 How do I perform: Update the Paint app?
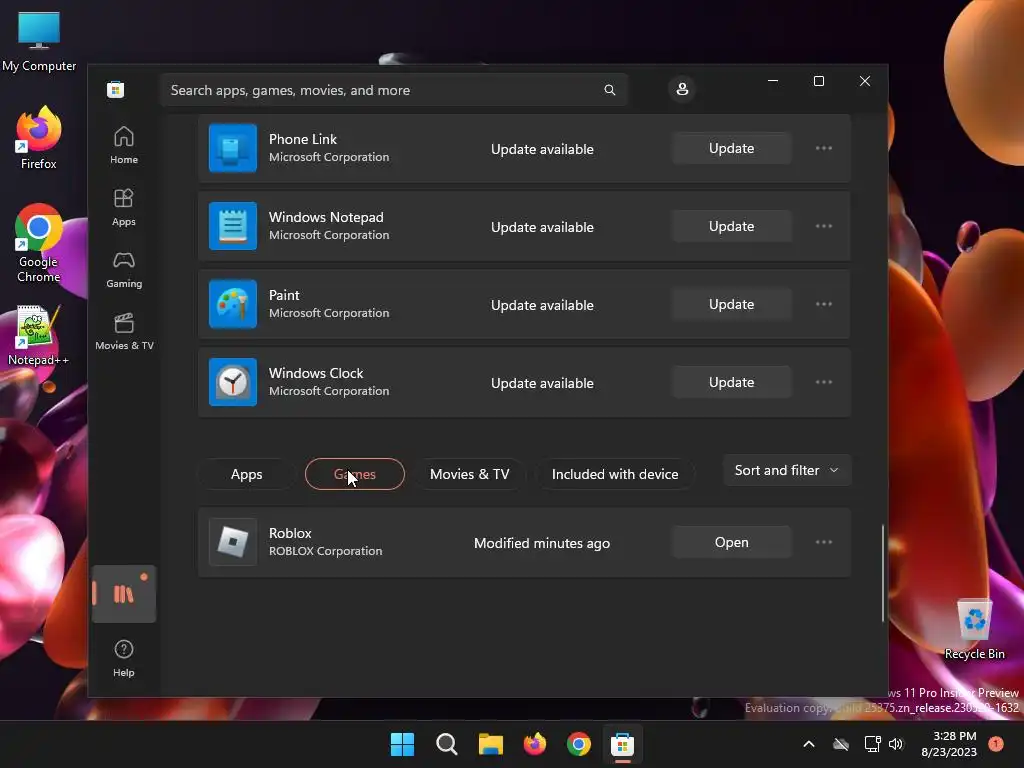[731, 304]
